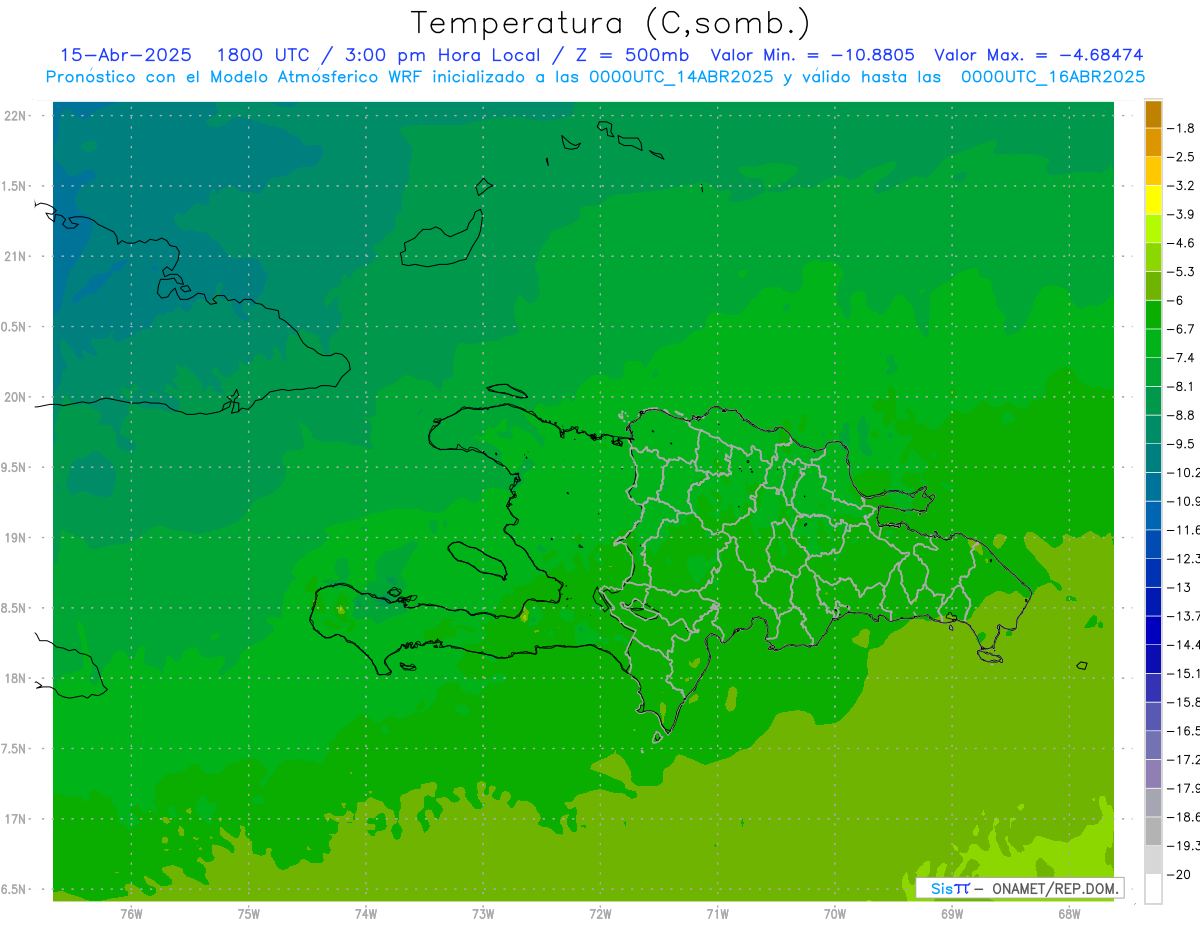The height and width of the screenshot is (927, 1200).
Task: Click the "76W" longitude label
Action: 131,913
